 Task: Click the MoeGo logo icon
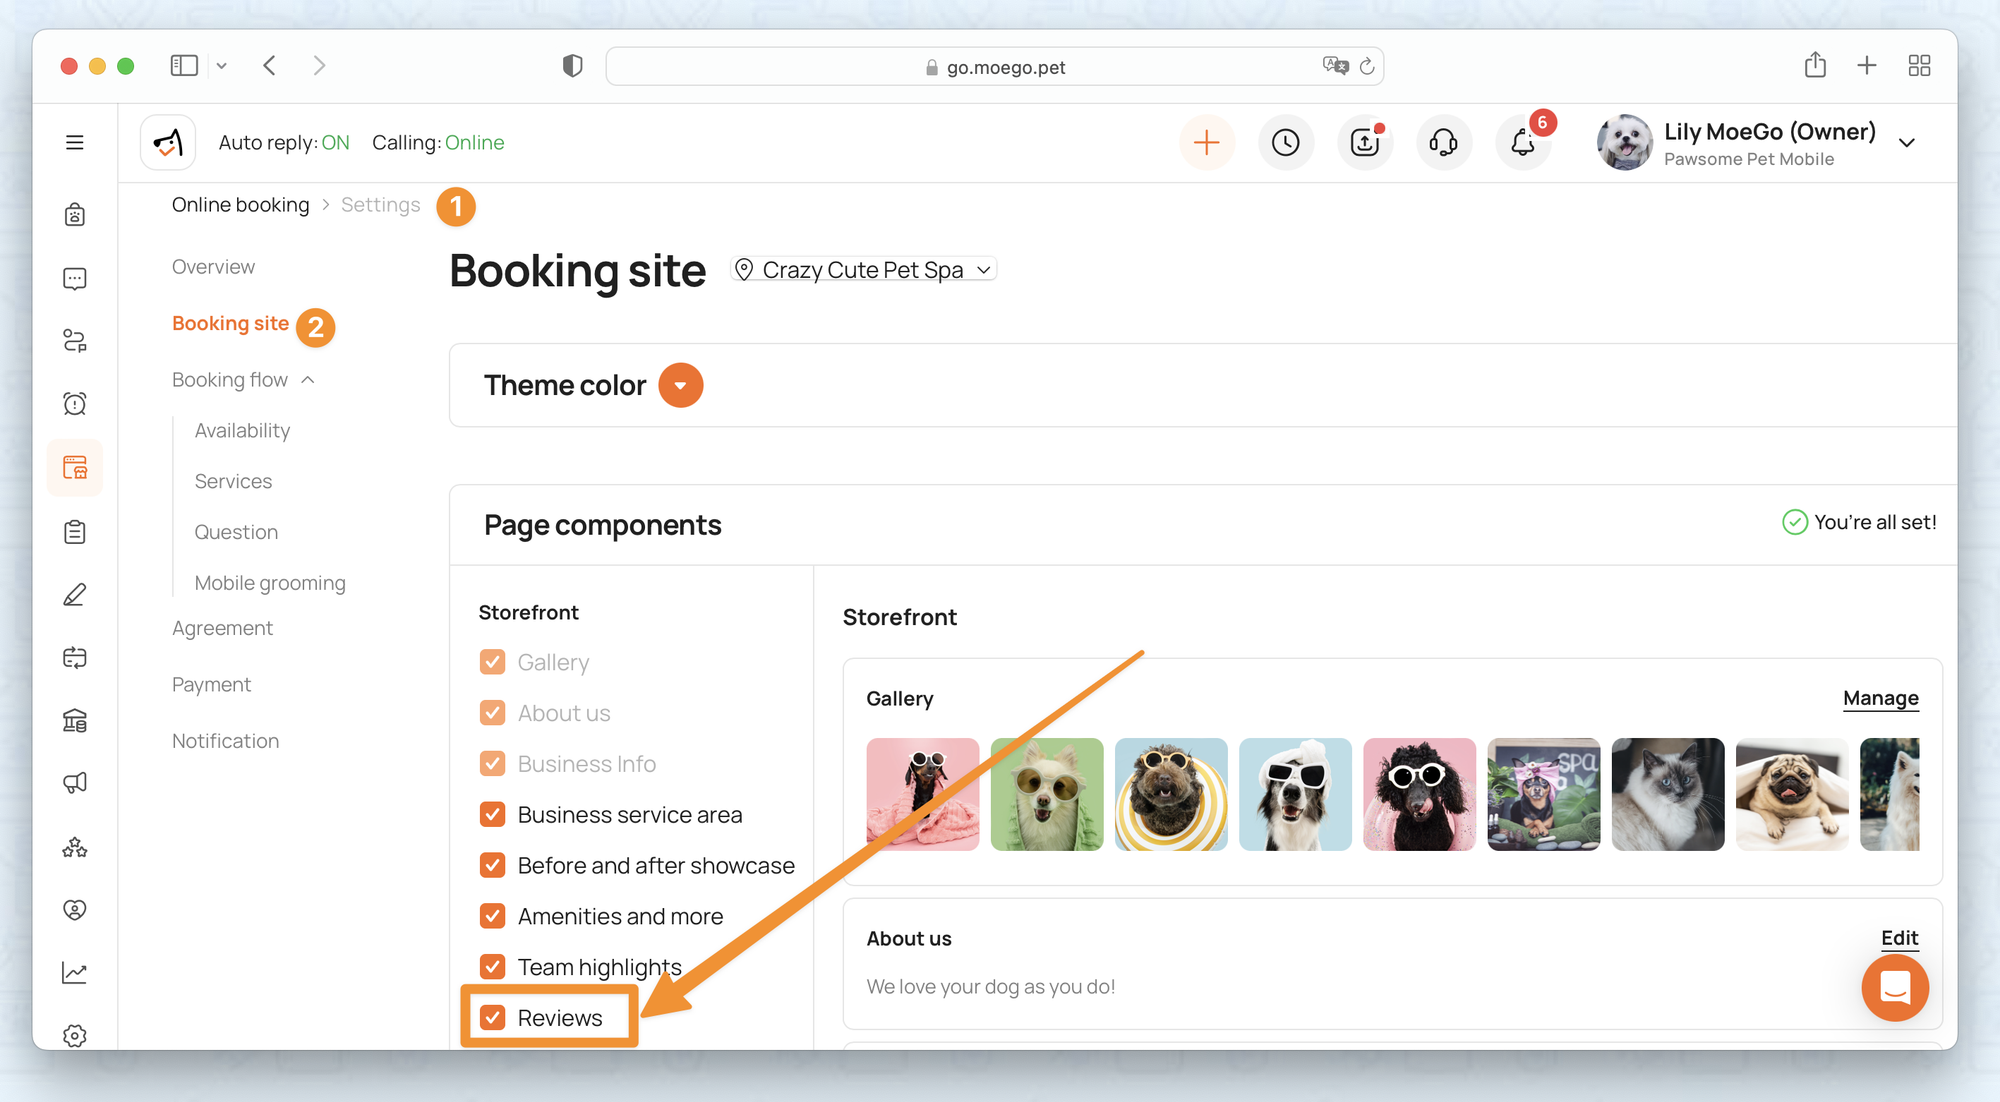(x=168, y=143)
